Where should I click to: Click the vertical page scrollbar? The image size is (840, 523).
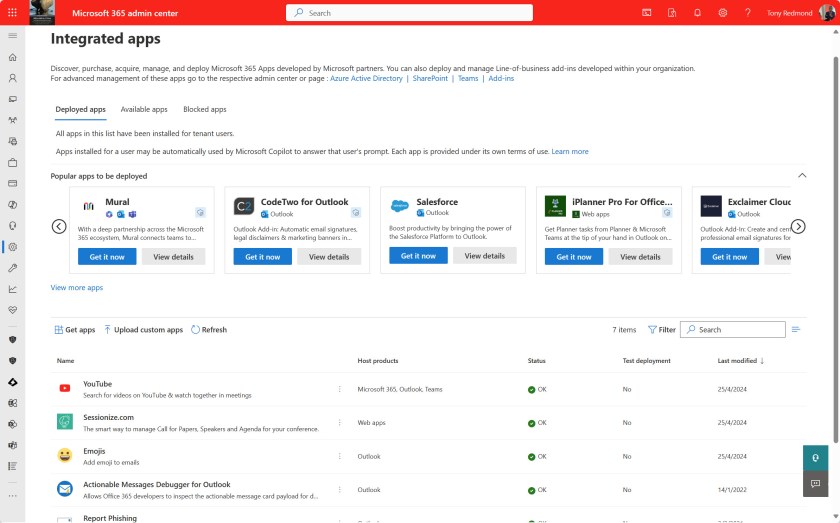coord(836,250)
